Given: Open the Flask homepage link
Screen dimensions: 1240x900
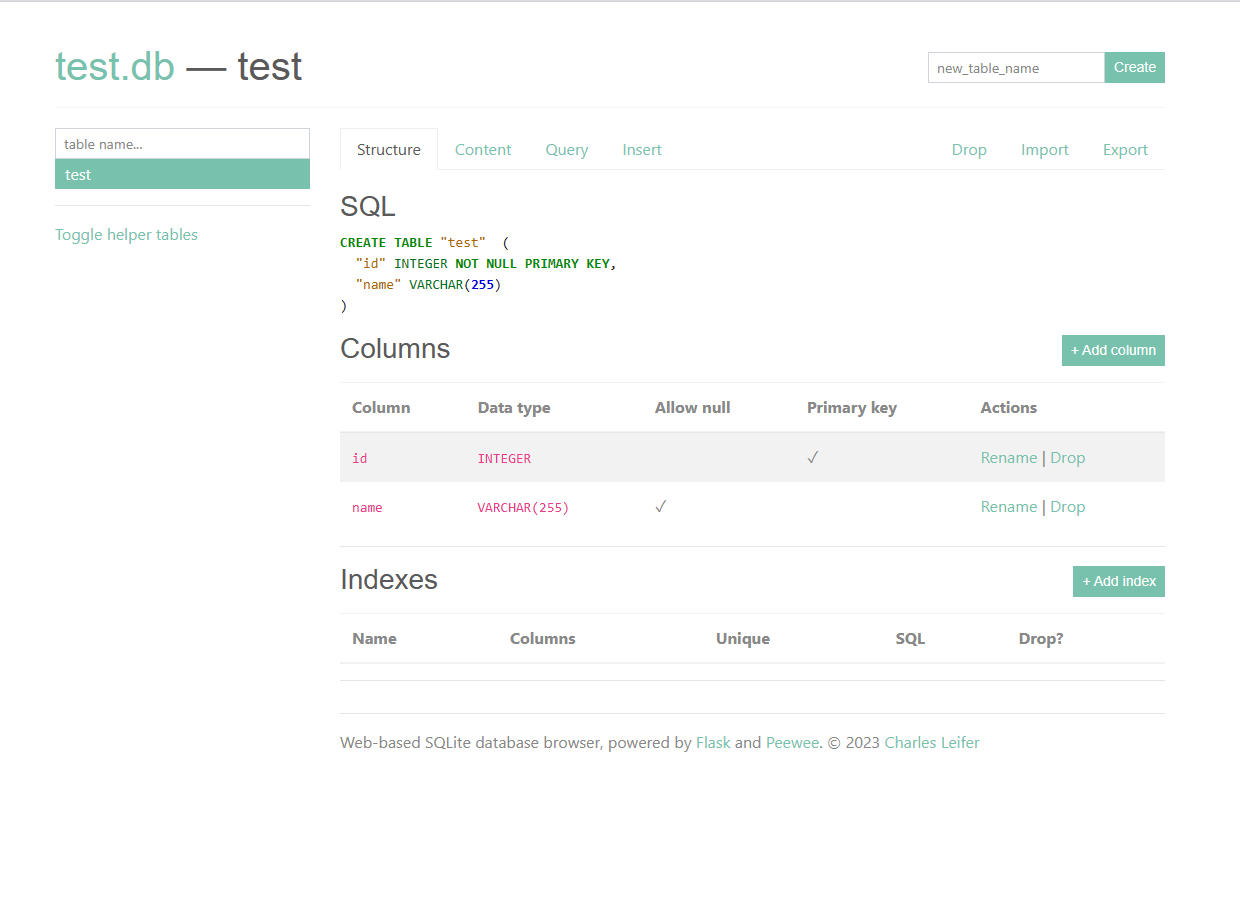Looking at the screenshot, I should coord(713,742).
